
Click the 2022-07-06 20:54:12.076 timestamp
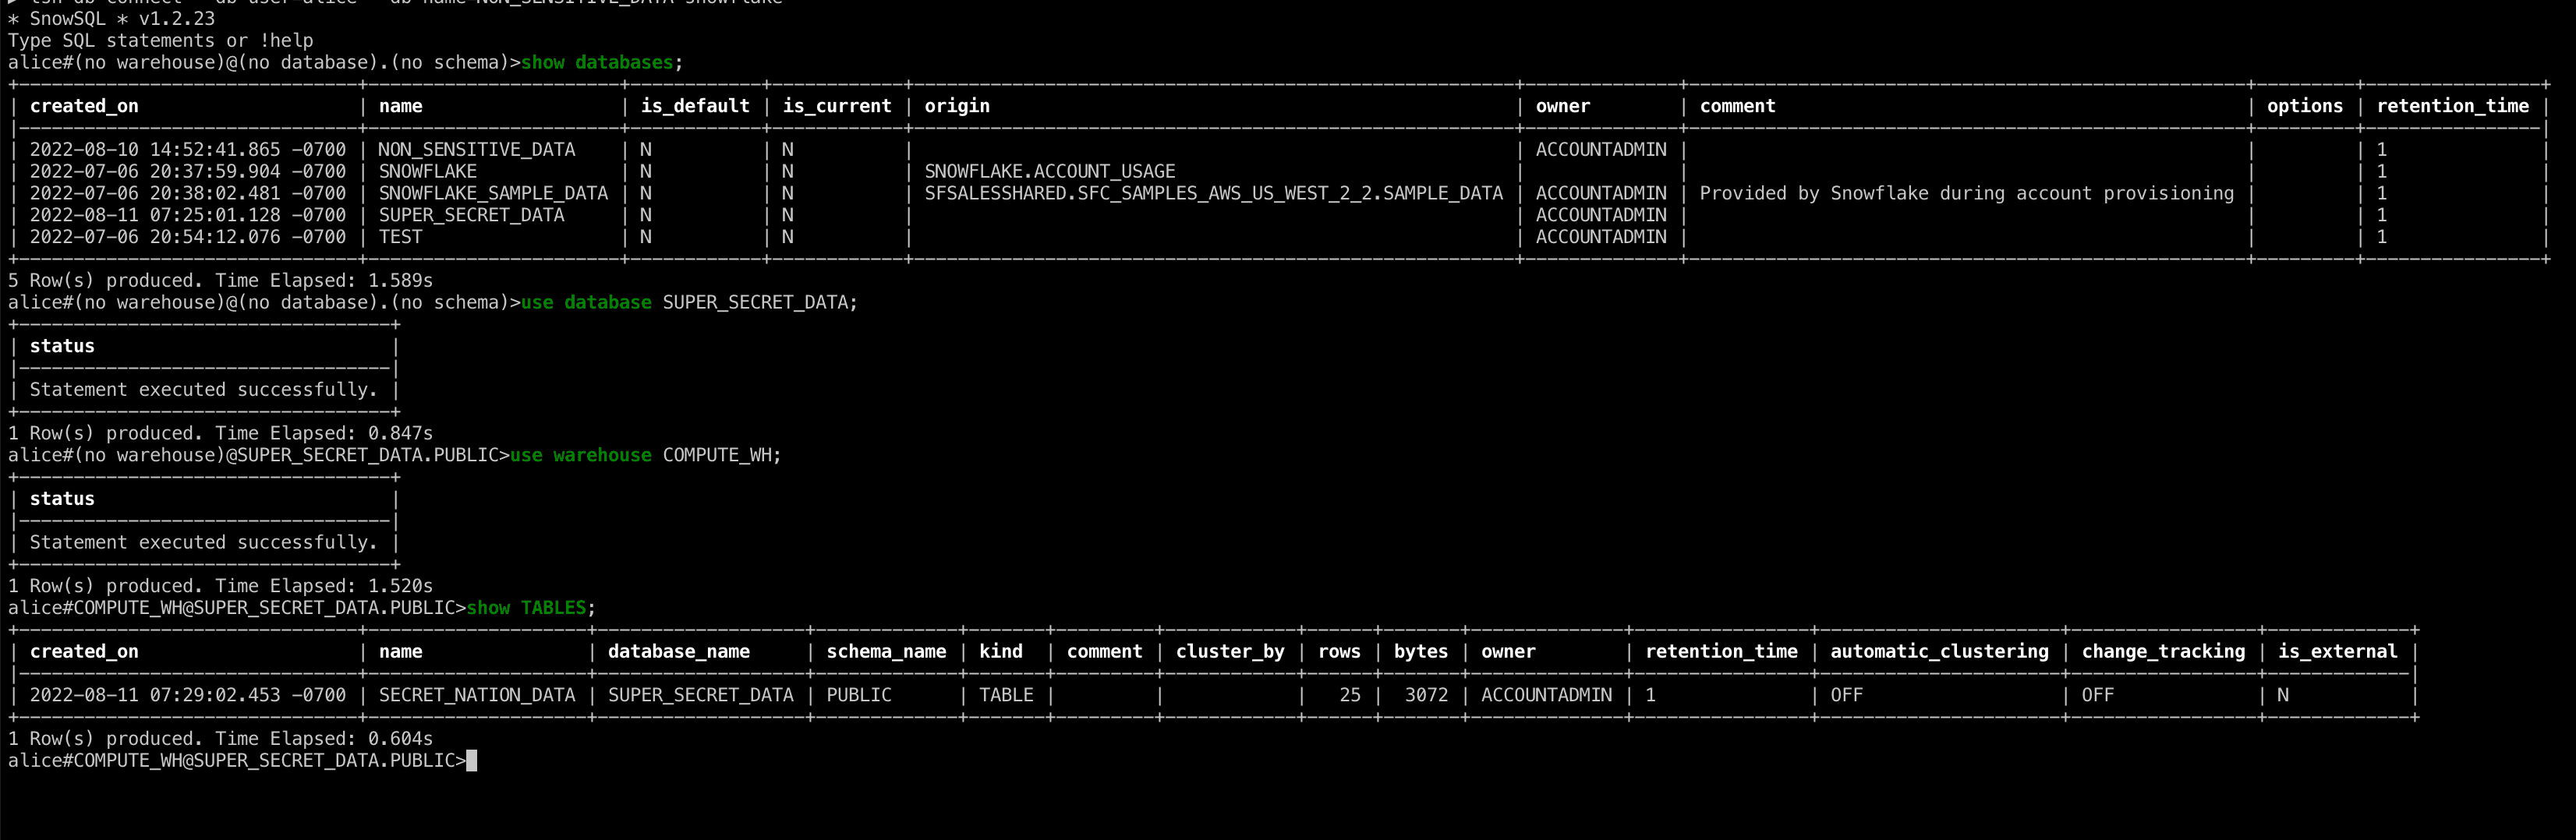point(188,238)
